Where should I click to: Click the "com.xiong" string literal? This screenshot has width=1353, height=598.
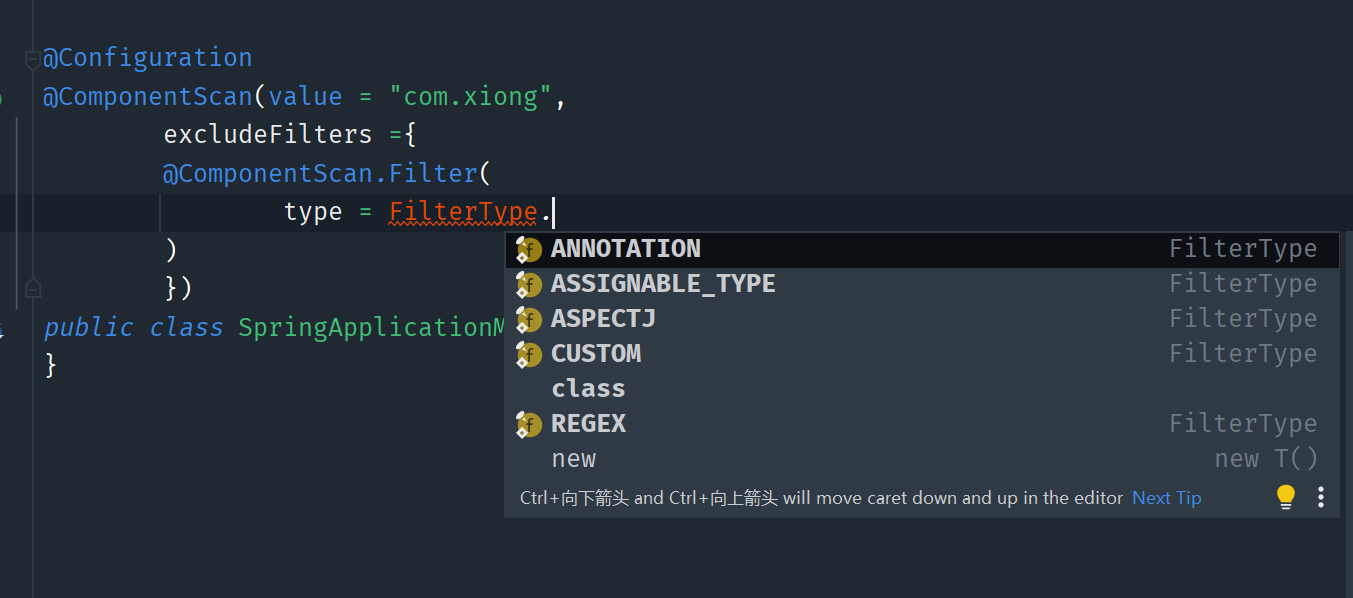tap(470, 97)
